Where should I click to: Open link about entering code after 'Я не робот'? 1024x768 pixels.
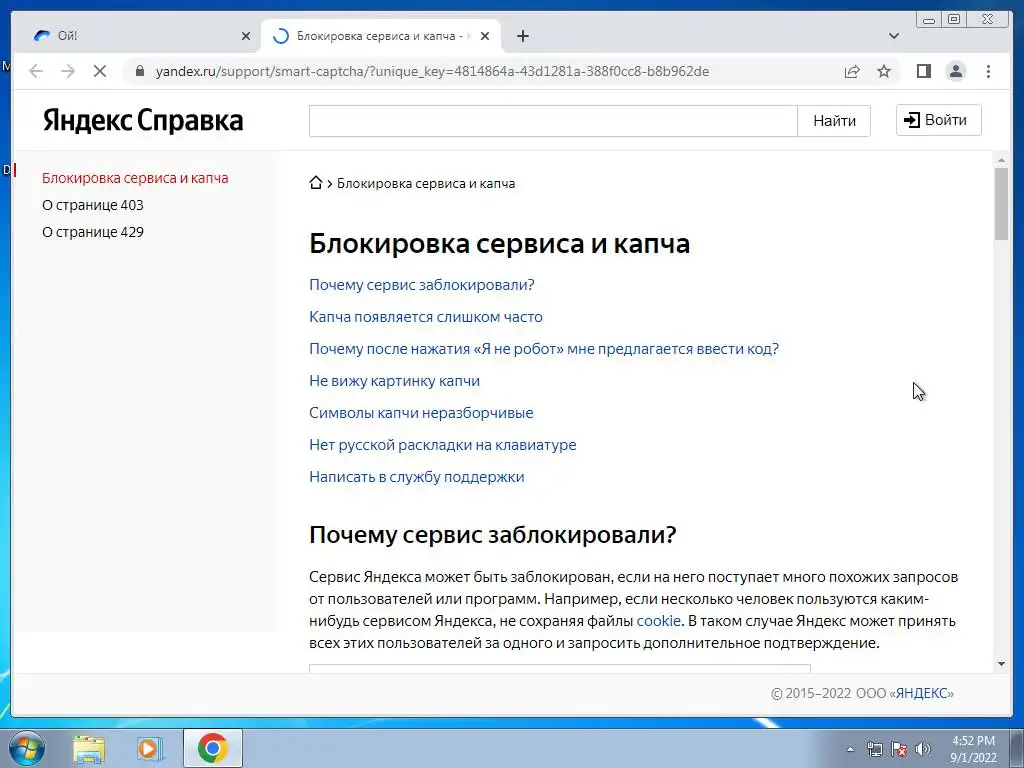(544, 349)
